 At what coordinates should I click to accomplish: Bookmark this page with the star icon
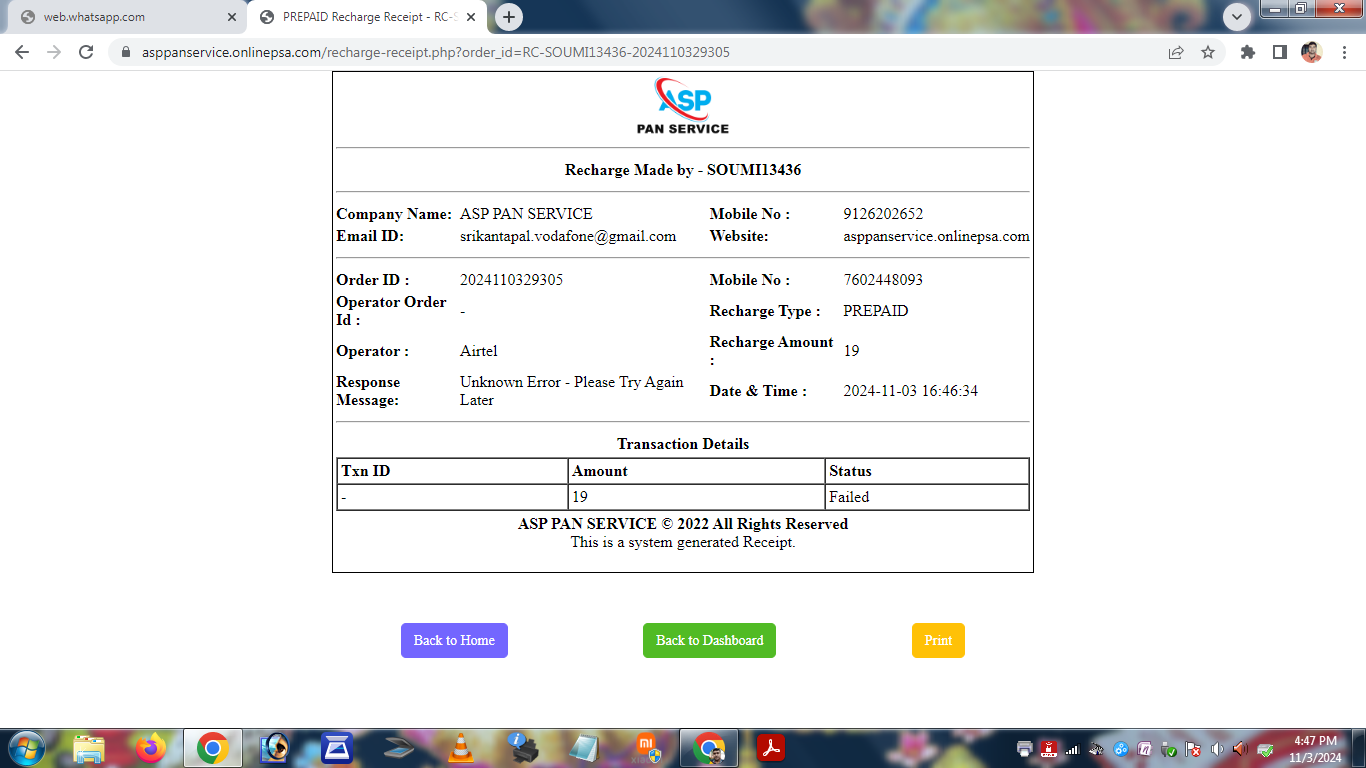[1208, 52]
